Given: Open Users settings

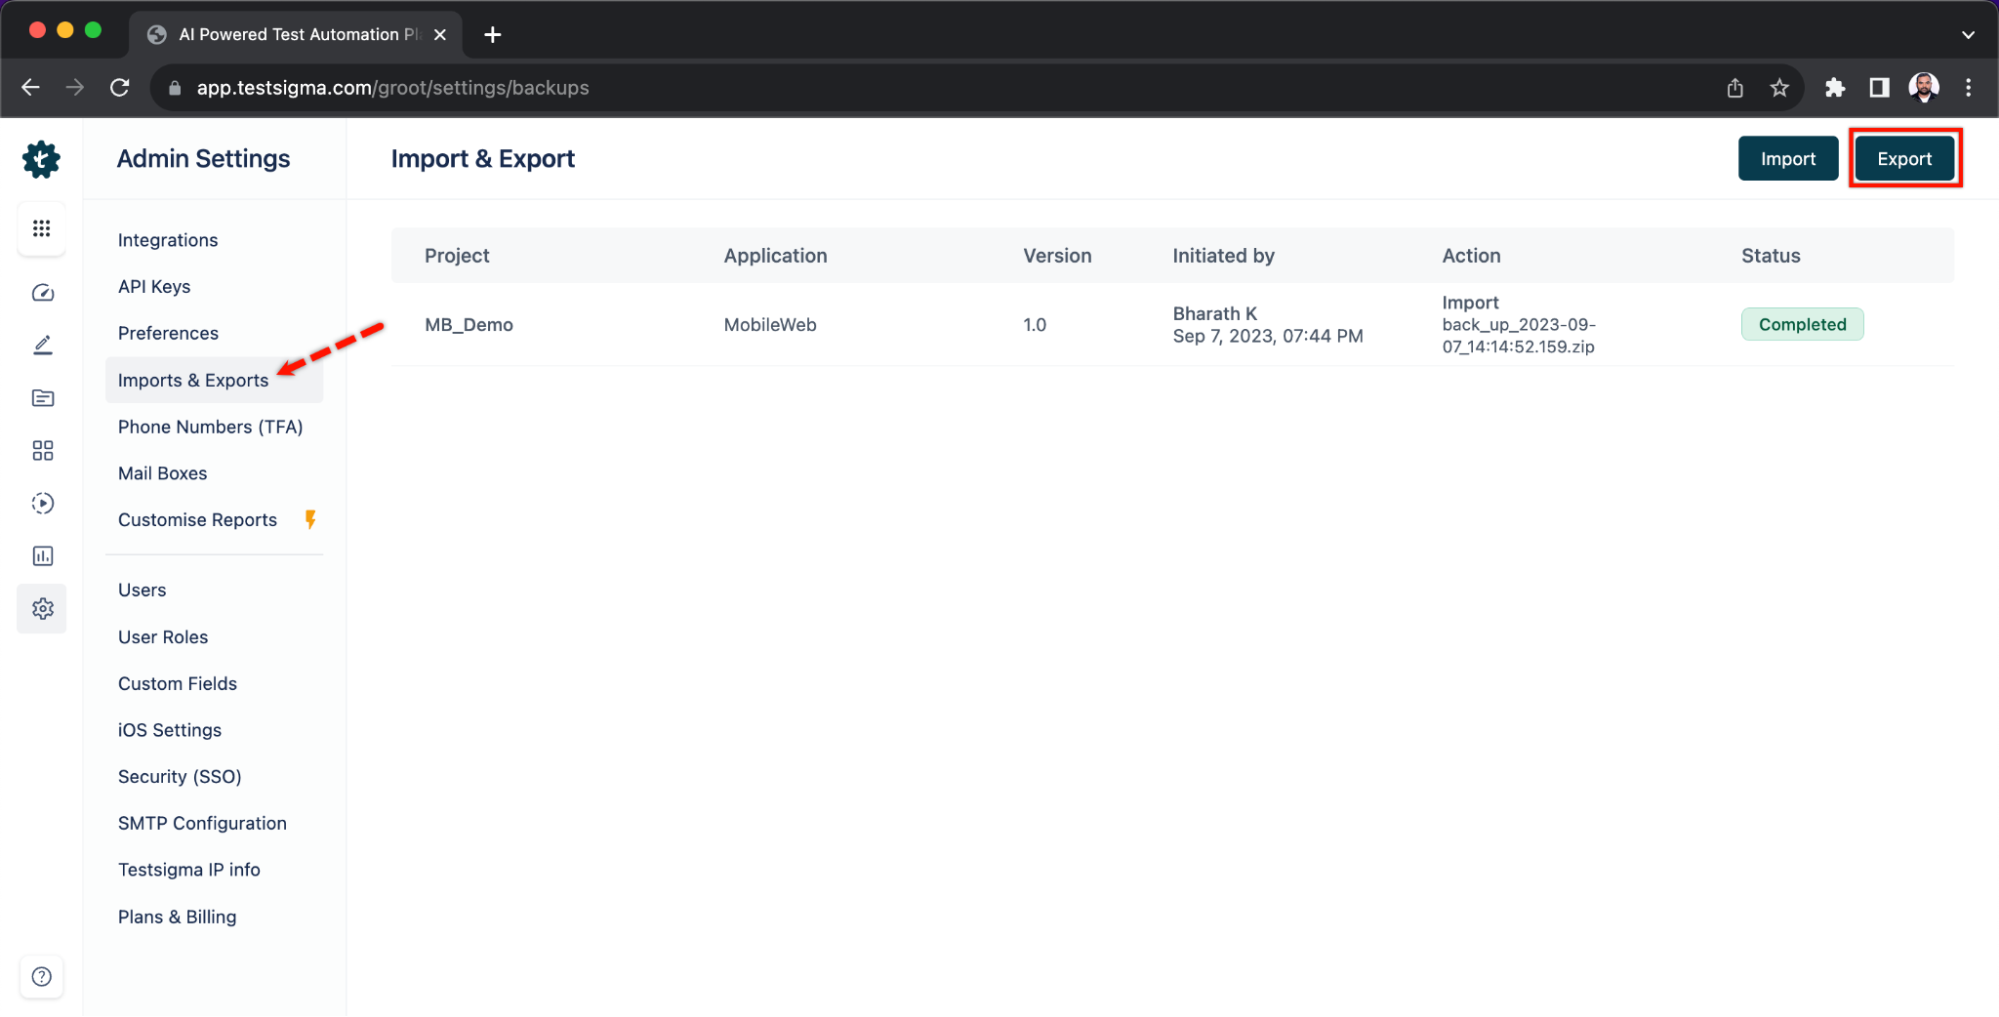Looking at the screenshot, I should tap(142, 590).
